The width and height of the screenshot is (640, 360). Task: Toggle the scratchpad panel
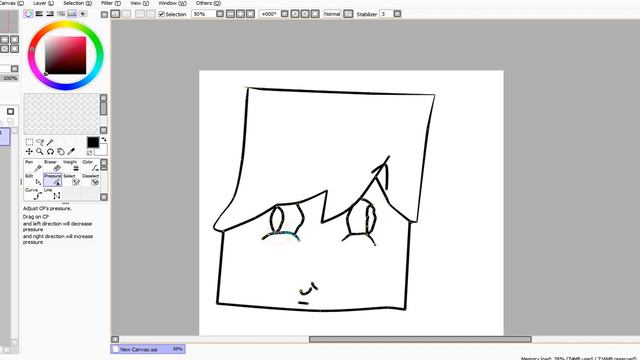pyautogui.click(x=83, y=14)
